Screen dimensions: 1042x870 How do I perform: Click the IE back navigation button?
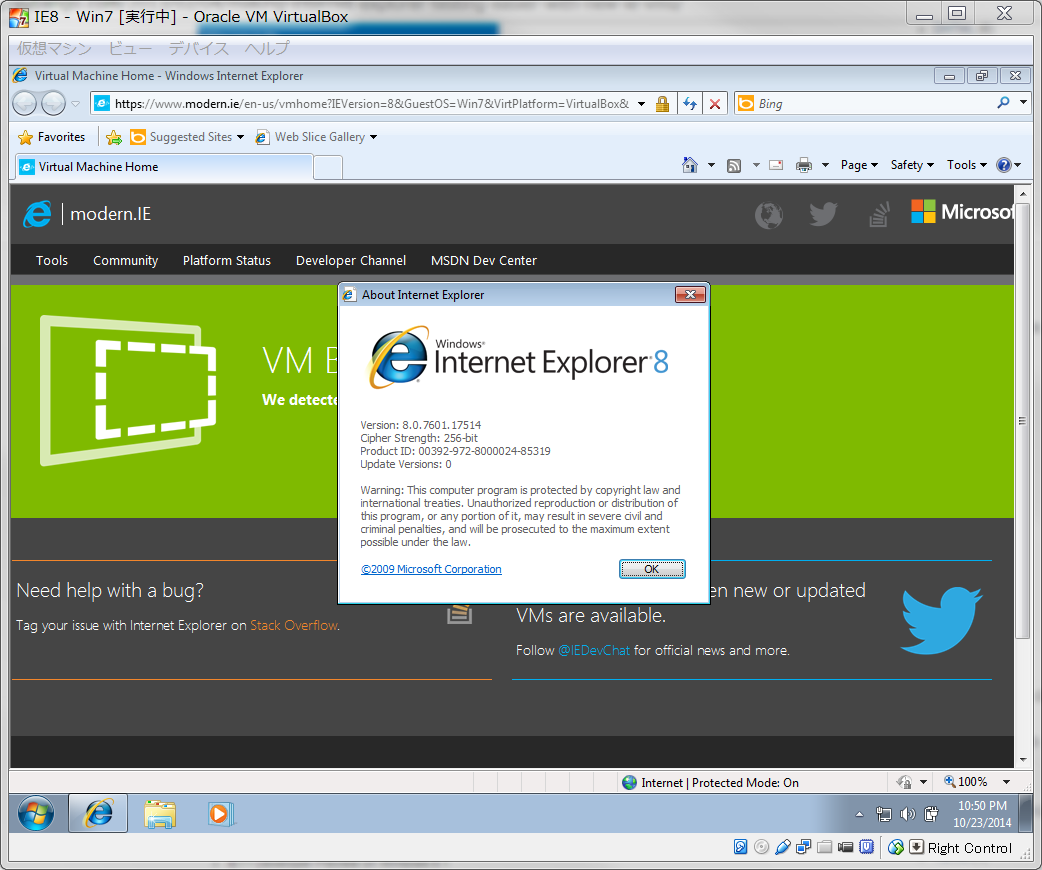[25, 104]
